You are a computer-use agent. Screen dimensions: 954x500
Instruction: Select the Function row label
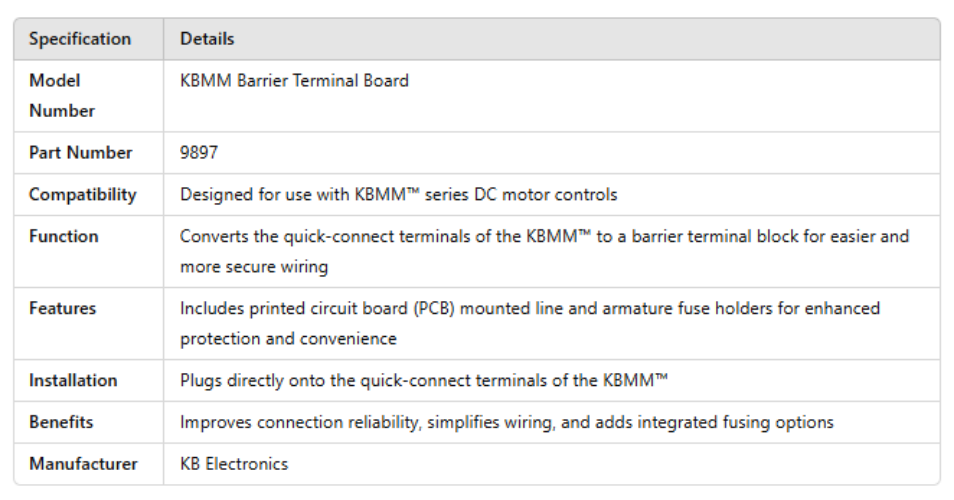(x=64, y=237)
